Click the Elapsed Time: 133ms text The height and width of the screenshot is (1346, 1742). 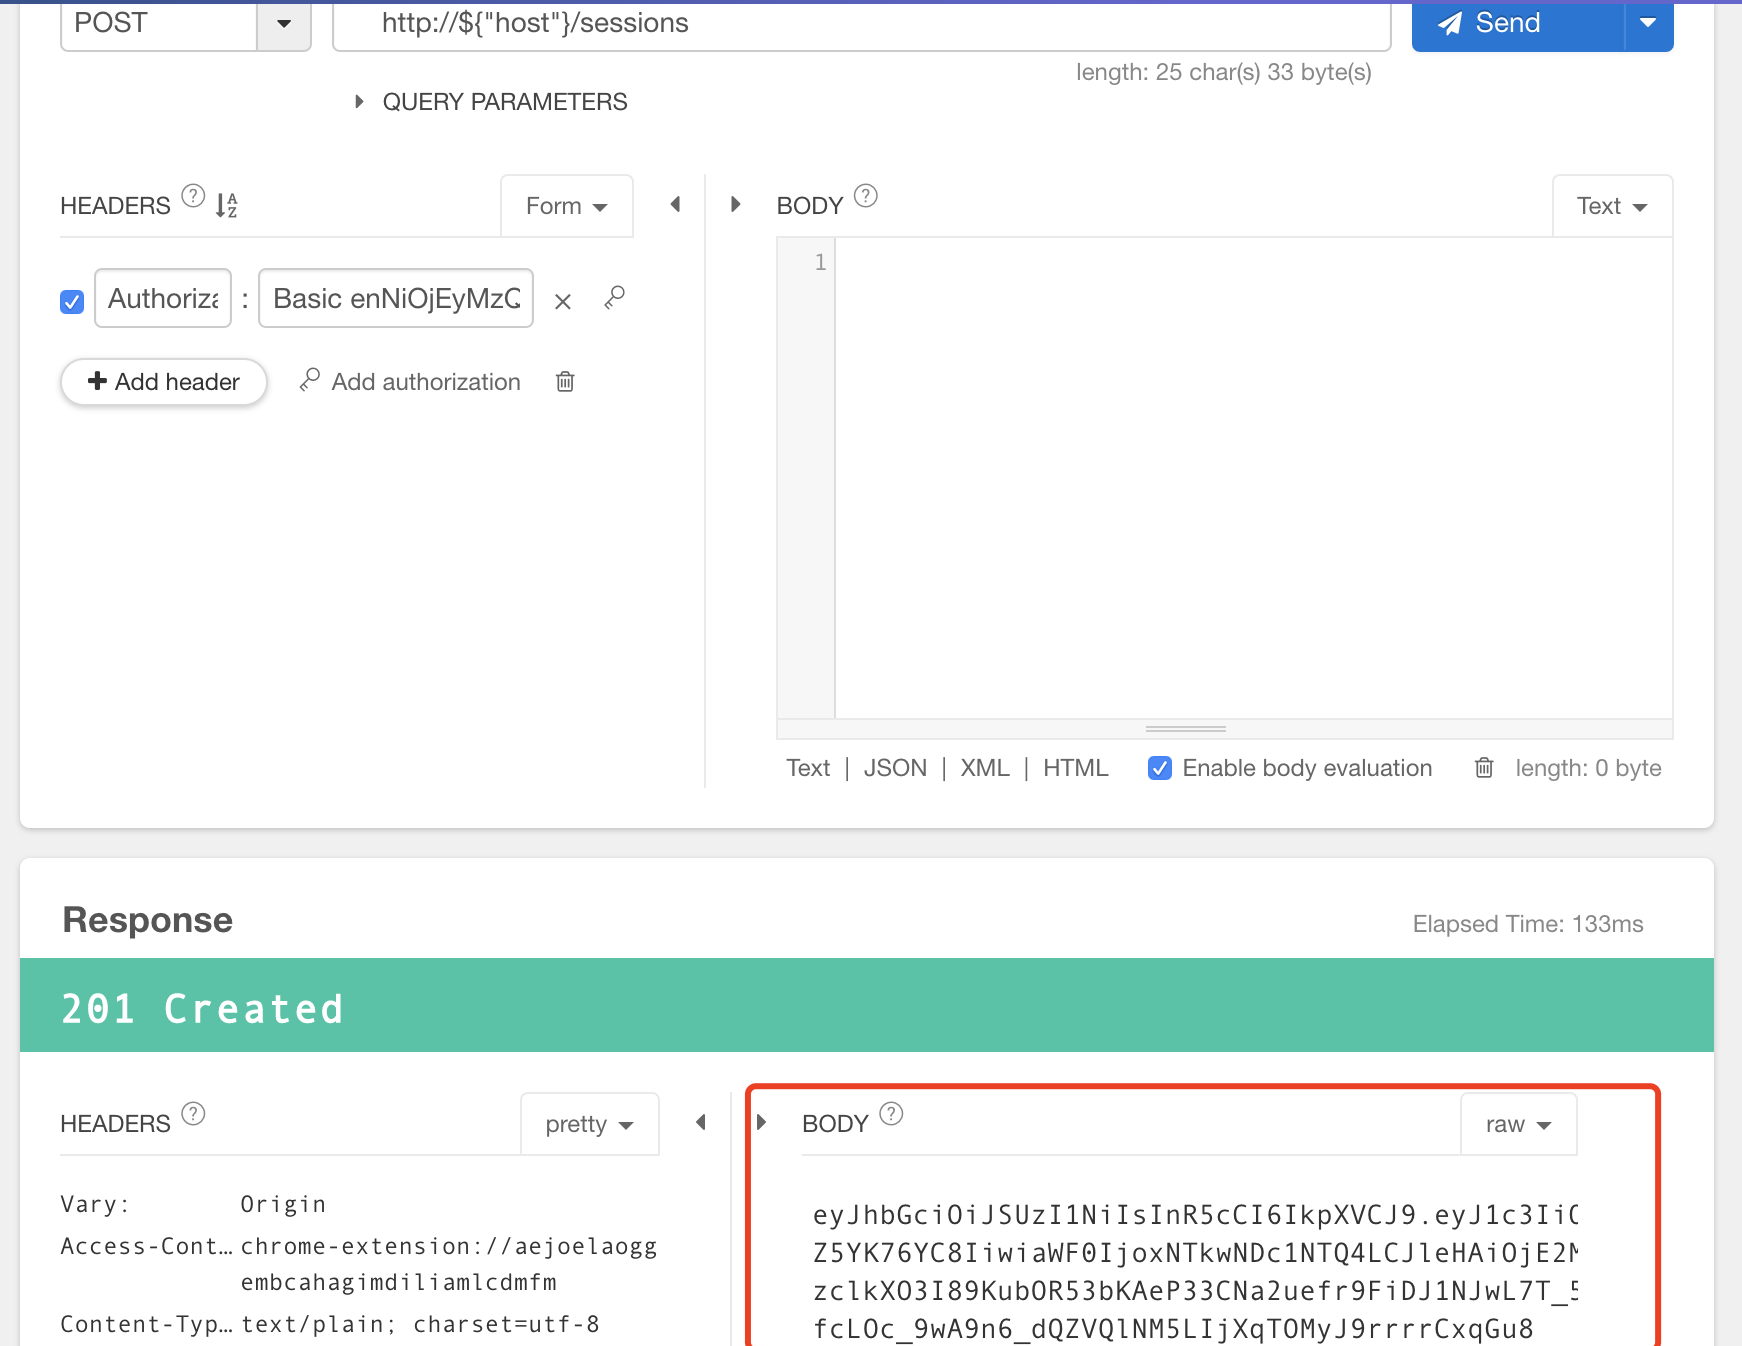(1528, 924)
